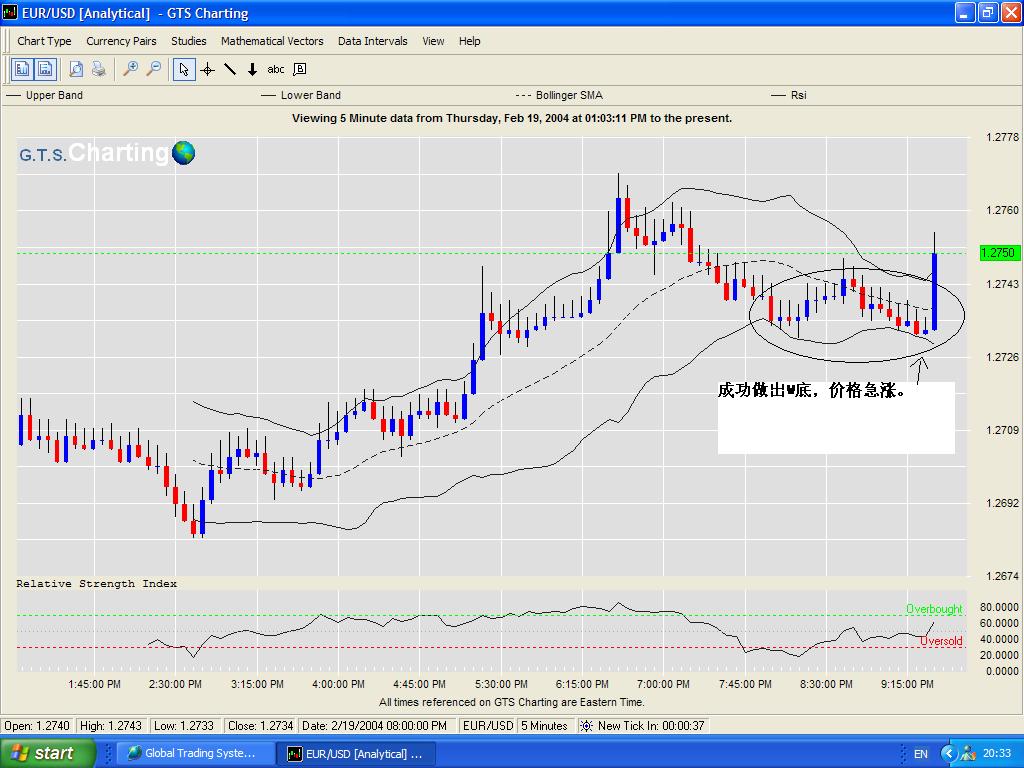Click EUR/USD [Analytical] taskbar button
This screenshot has width=1024, height=768.
tap(355, 754)
